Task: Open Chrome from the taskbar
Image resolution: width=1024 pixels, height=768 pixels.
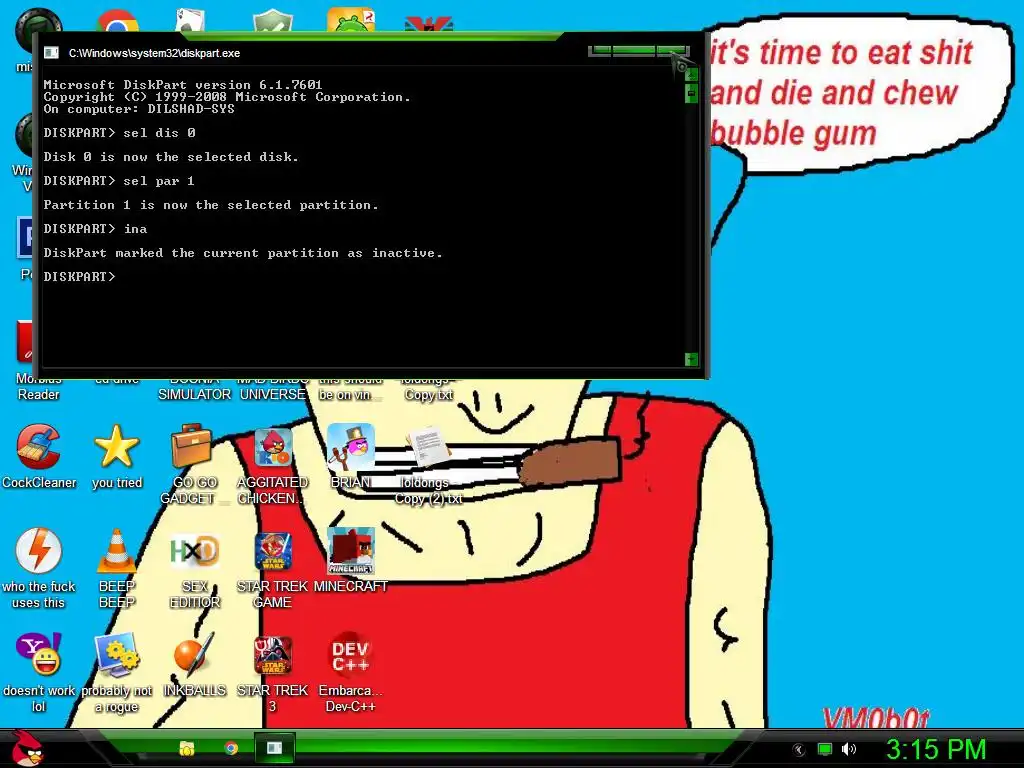Action: point(231,748)
